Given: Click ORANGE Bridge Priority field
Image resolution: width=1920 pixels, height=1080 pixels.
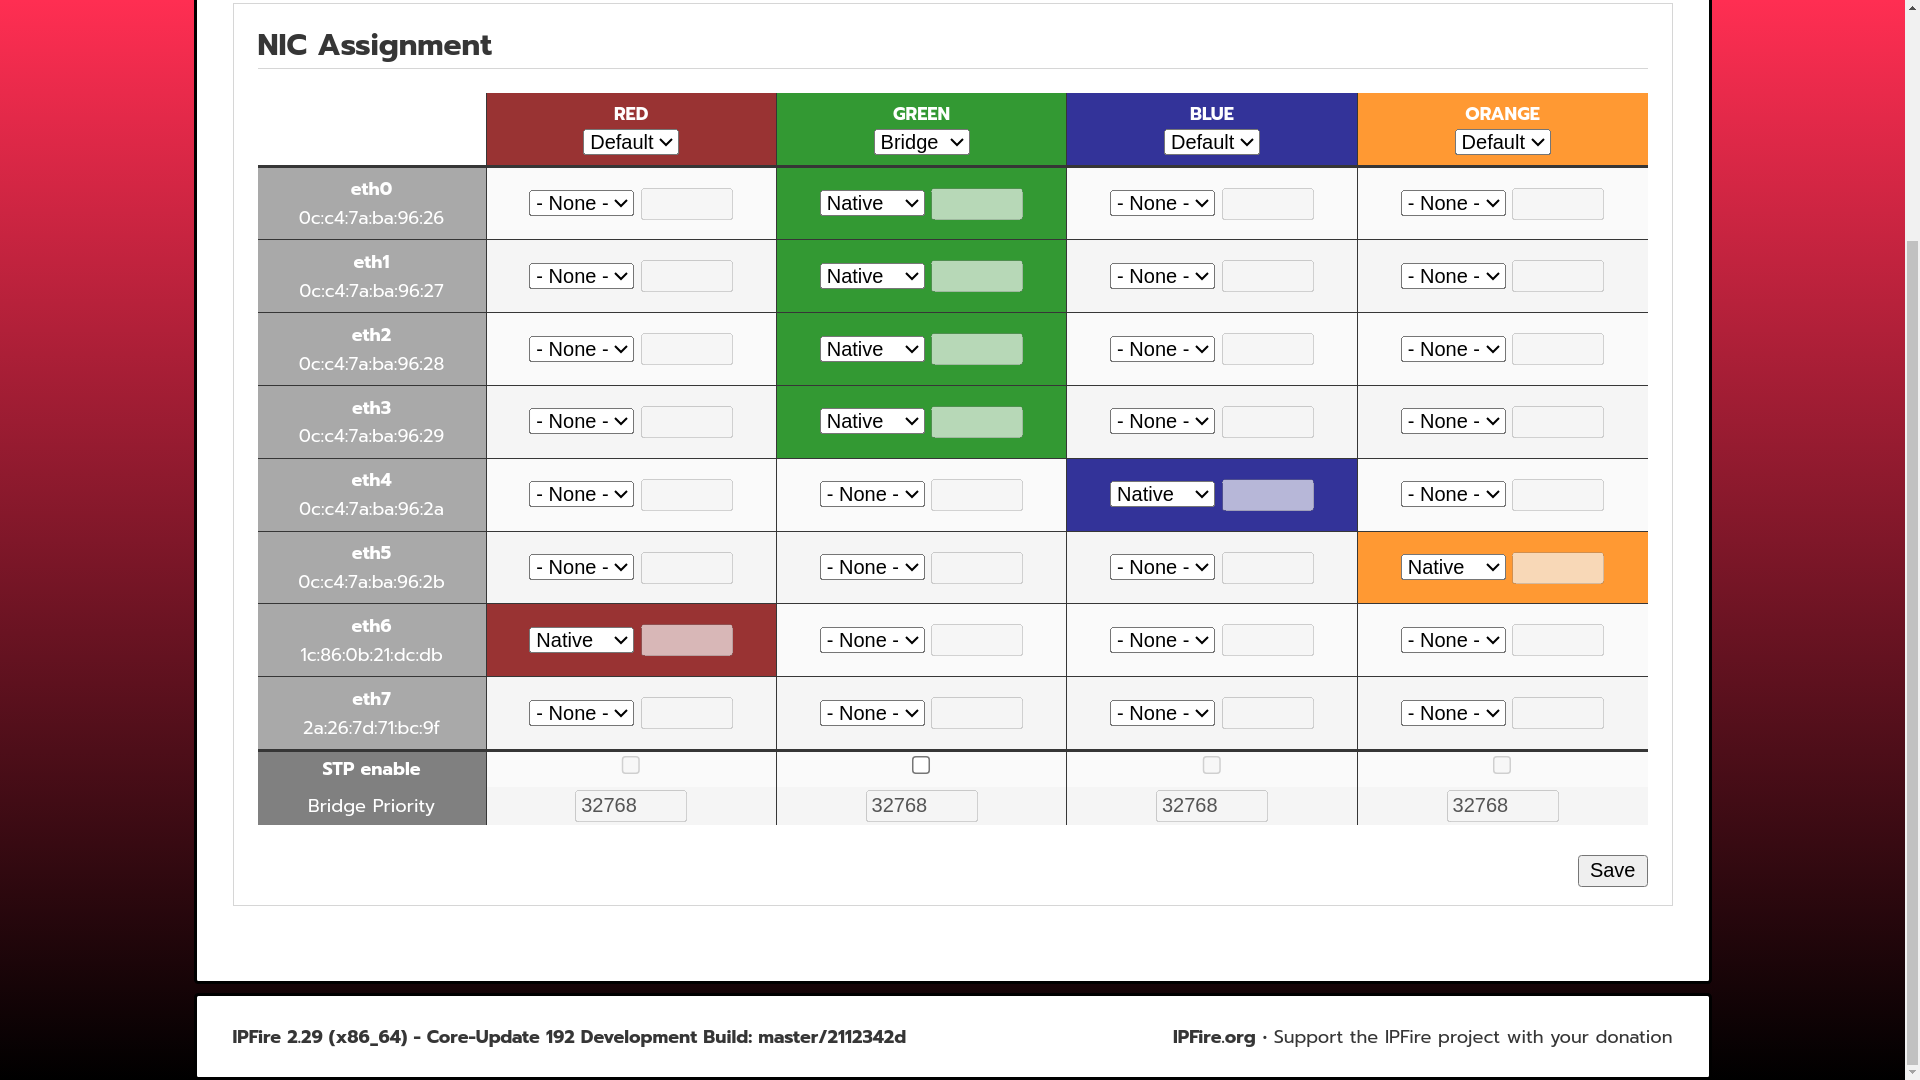Looking at the screenshot, I should pyautogui.click(x=1503, y=806).
